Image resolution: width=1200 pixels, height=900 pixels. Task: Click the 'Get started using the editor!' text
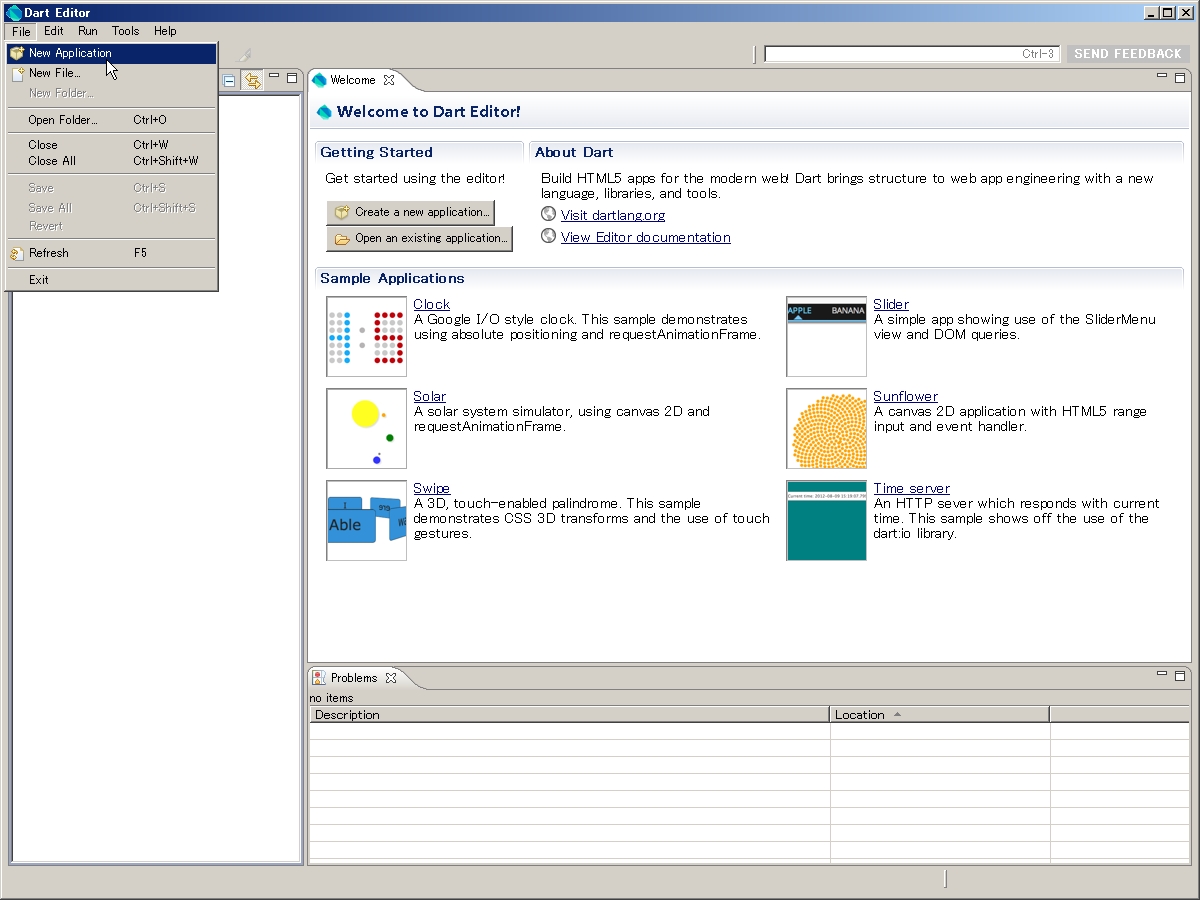pyautogui.click(x=415, y=178)
